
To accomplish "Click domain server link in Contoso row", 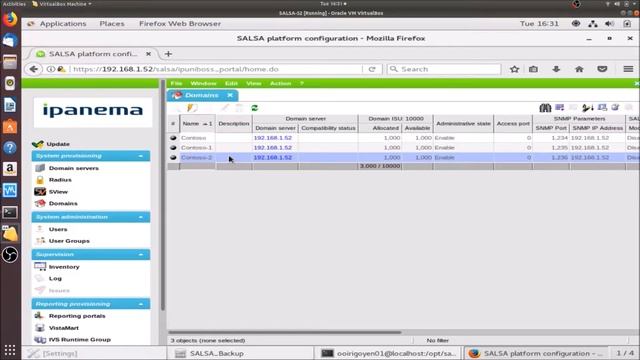I will pos(273,138).
